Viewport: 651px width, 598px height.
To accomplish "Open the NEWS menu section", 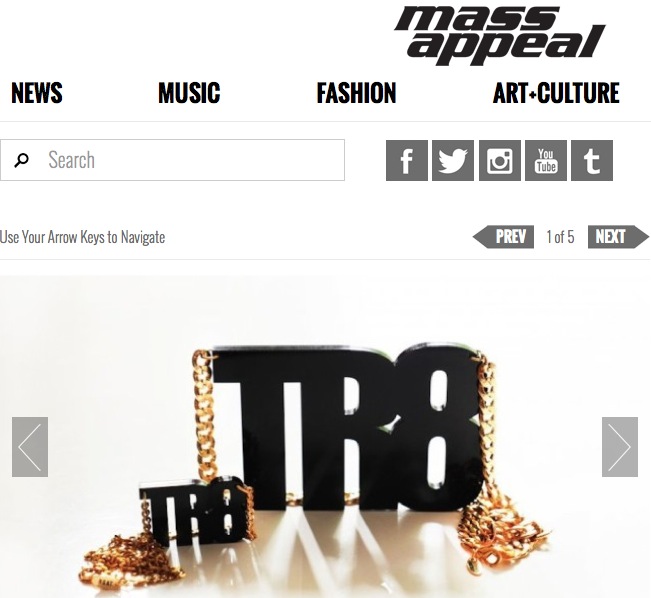I will tap(37, 93).
